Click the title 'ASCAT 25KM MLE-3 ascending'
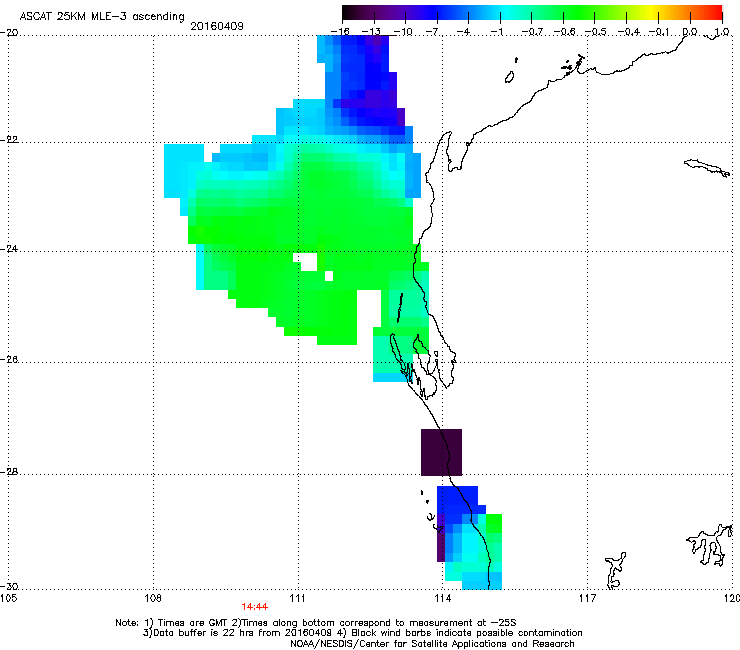 click(x=102, y=16)
